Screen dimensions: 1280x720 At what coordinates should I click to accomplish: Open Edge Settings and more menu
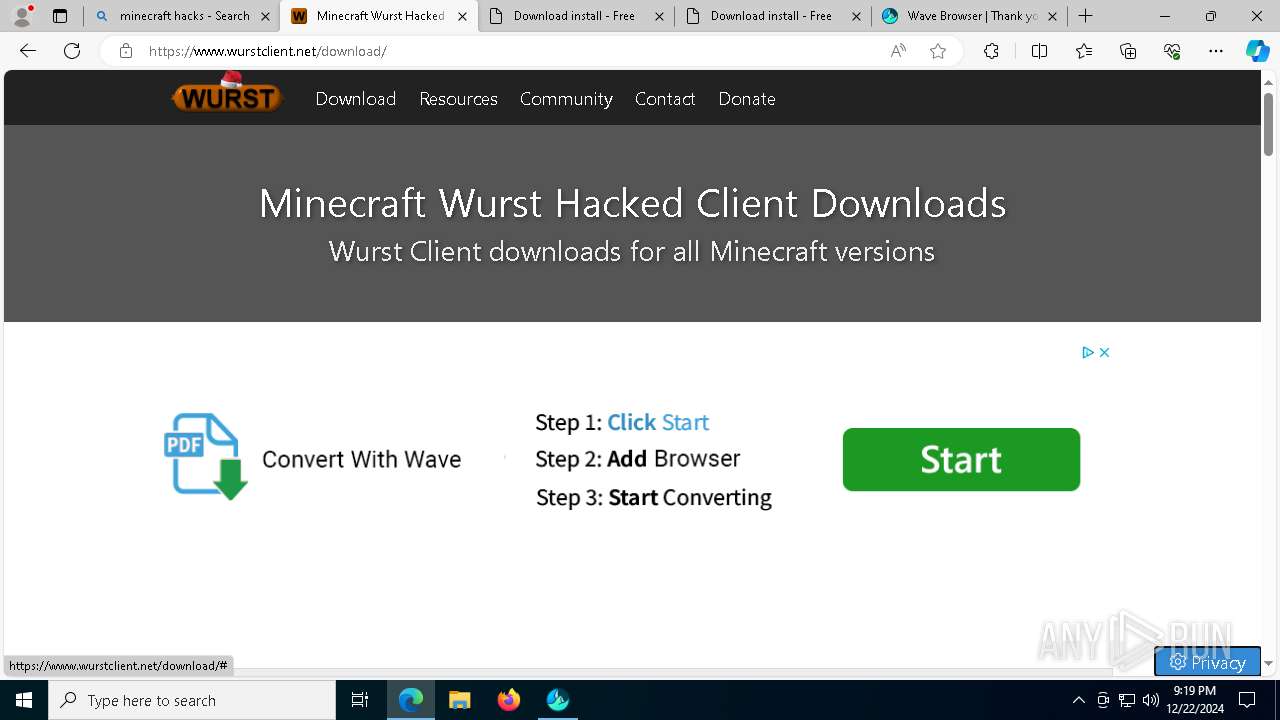pyautogui.click(x=1216, y=51)
